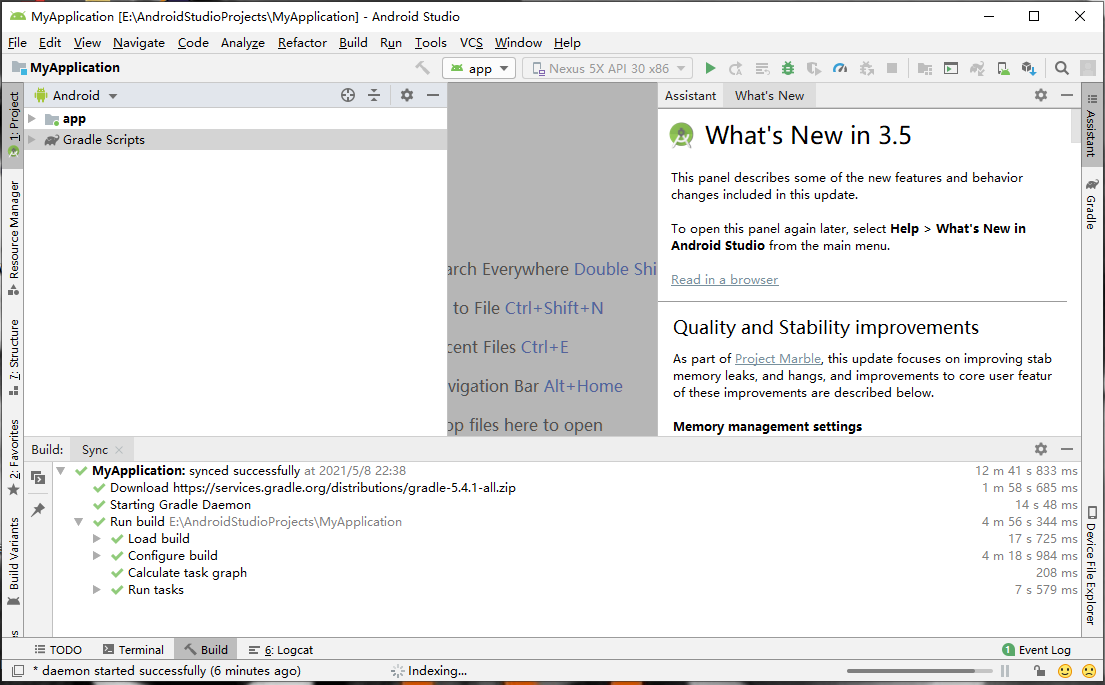The width and height of the screenshot is (1105, 685).
Task: Start debugging app with bug icon
Action: tap(788, 68)
